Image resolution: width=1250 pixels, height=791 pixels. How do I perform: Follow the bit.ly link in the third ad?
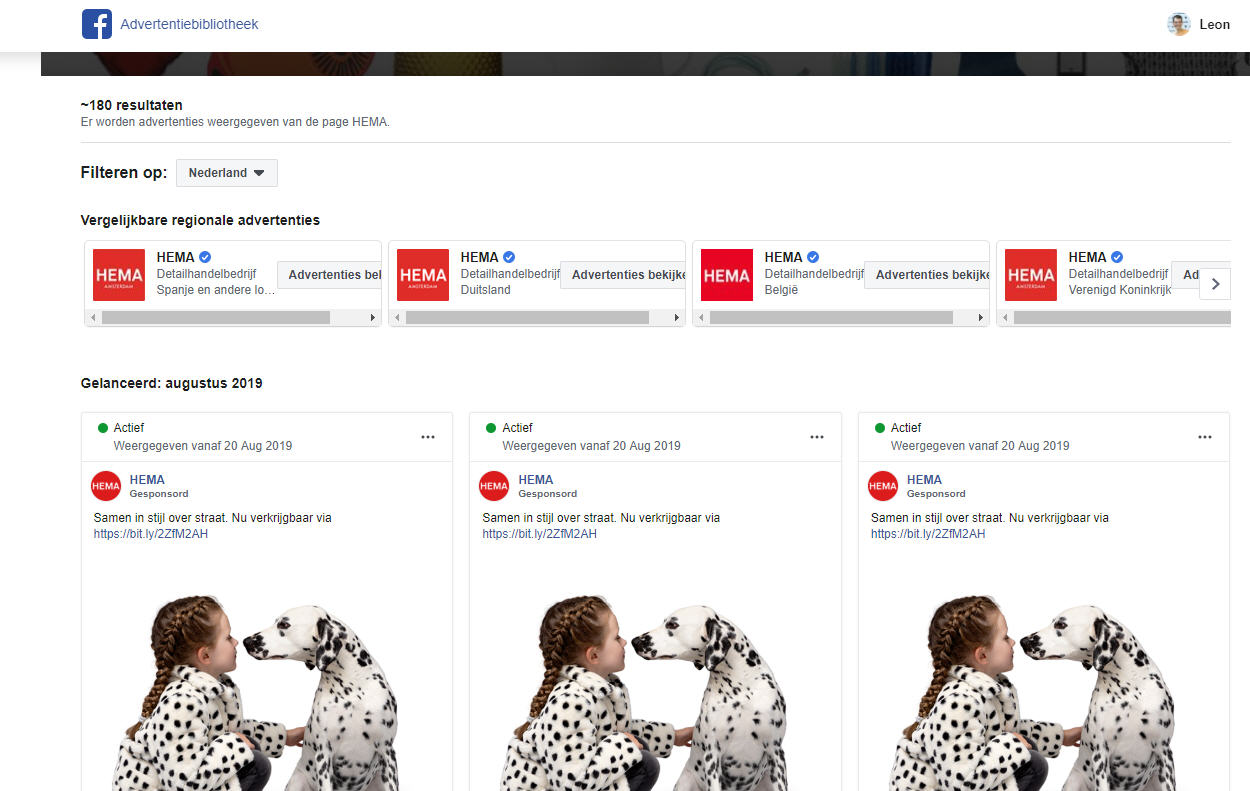point(928,534)
